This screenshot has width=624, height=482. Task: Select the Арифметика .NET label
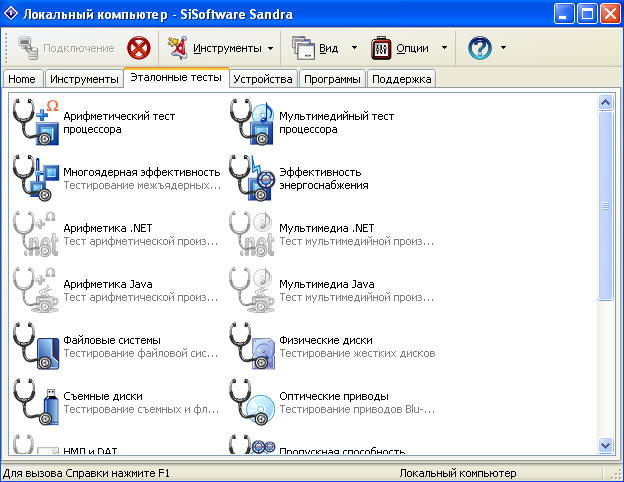coord(108,228)
